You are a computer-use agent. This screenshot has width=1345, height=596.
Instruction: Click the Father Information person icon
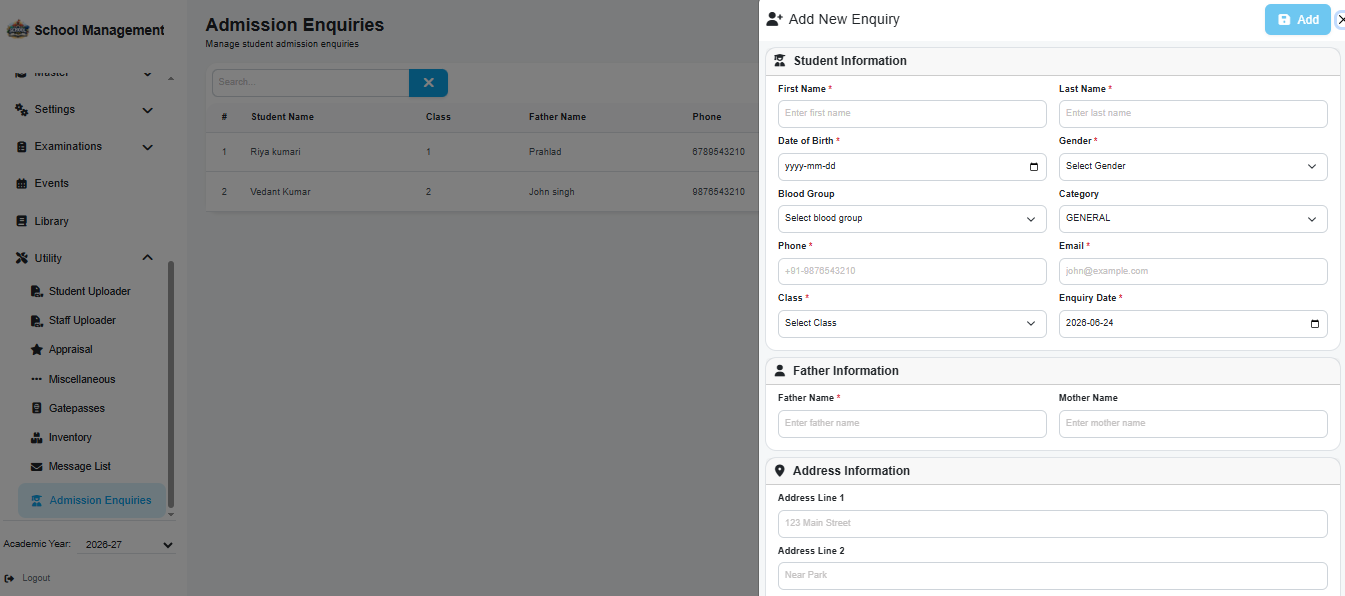780,371
